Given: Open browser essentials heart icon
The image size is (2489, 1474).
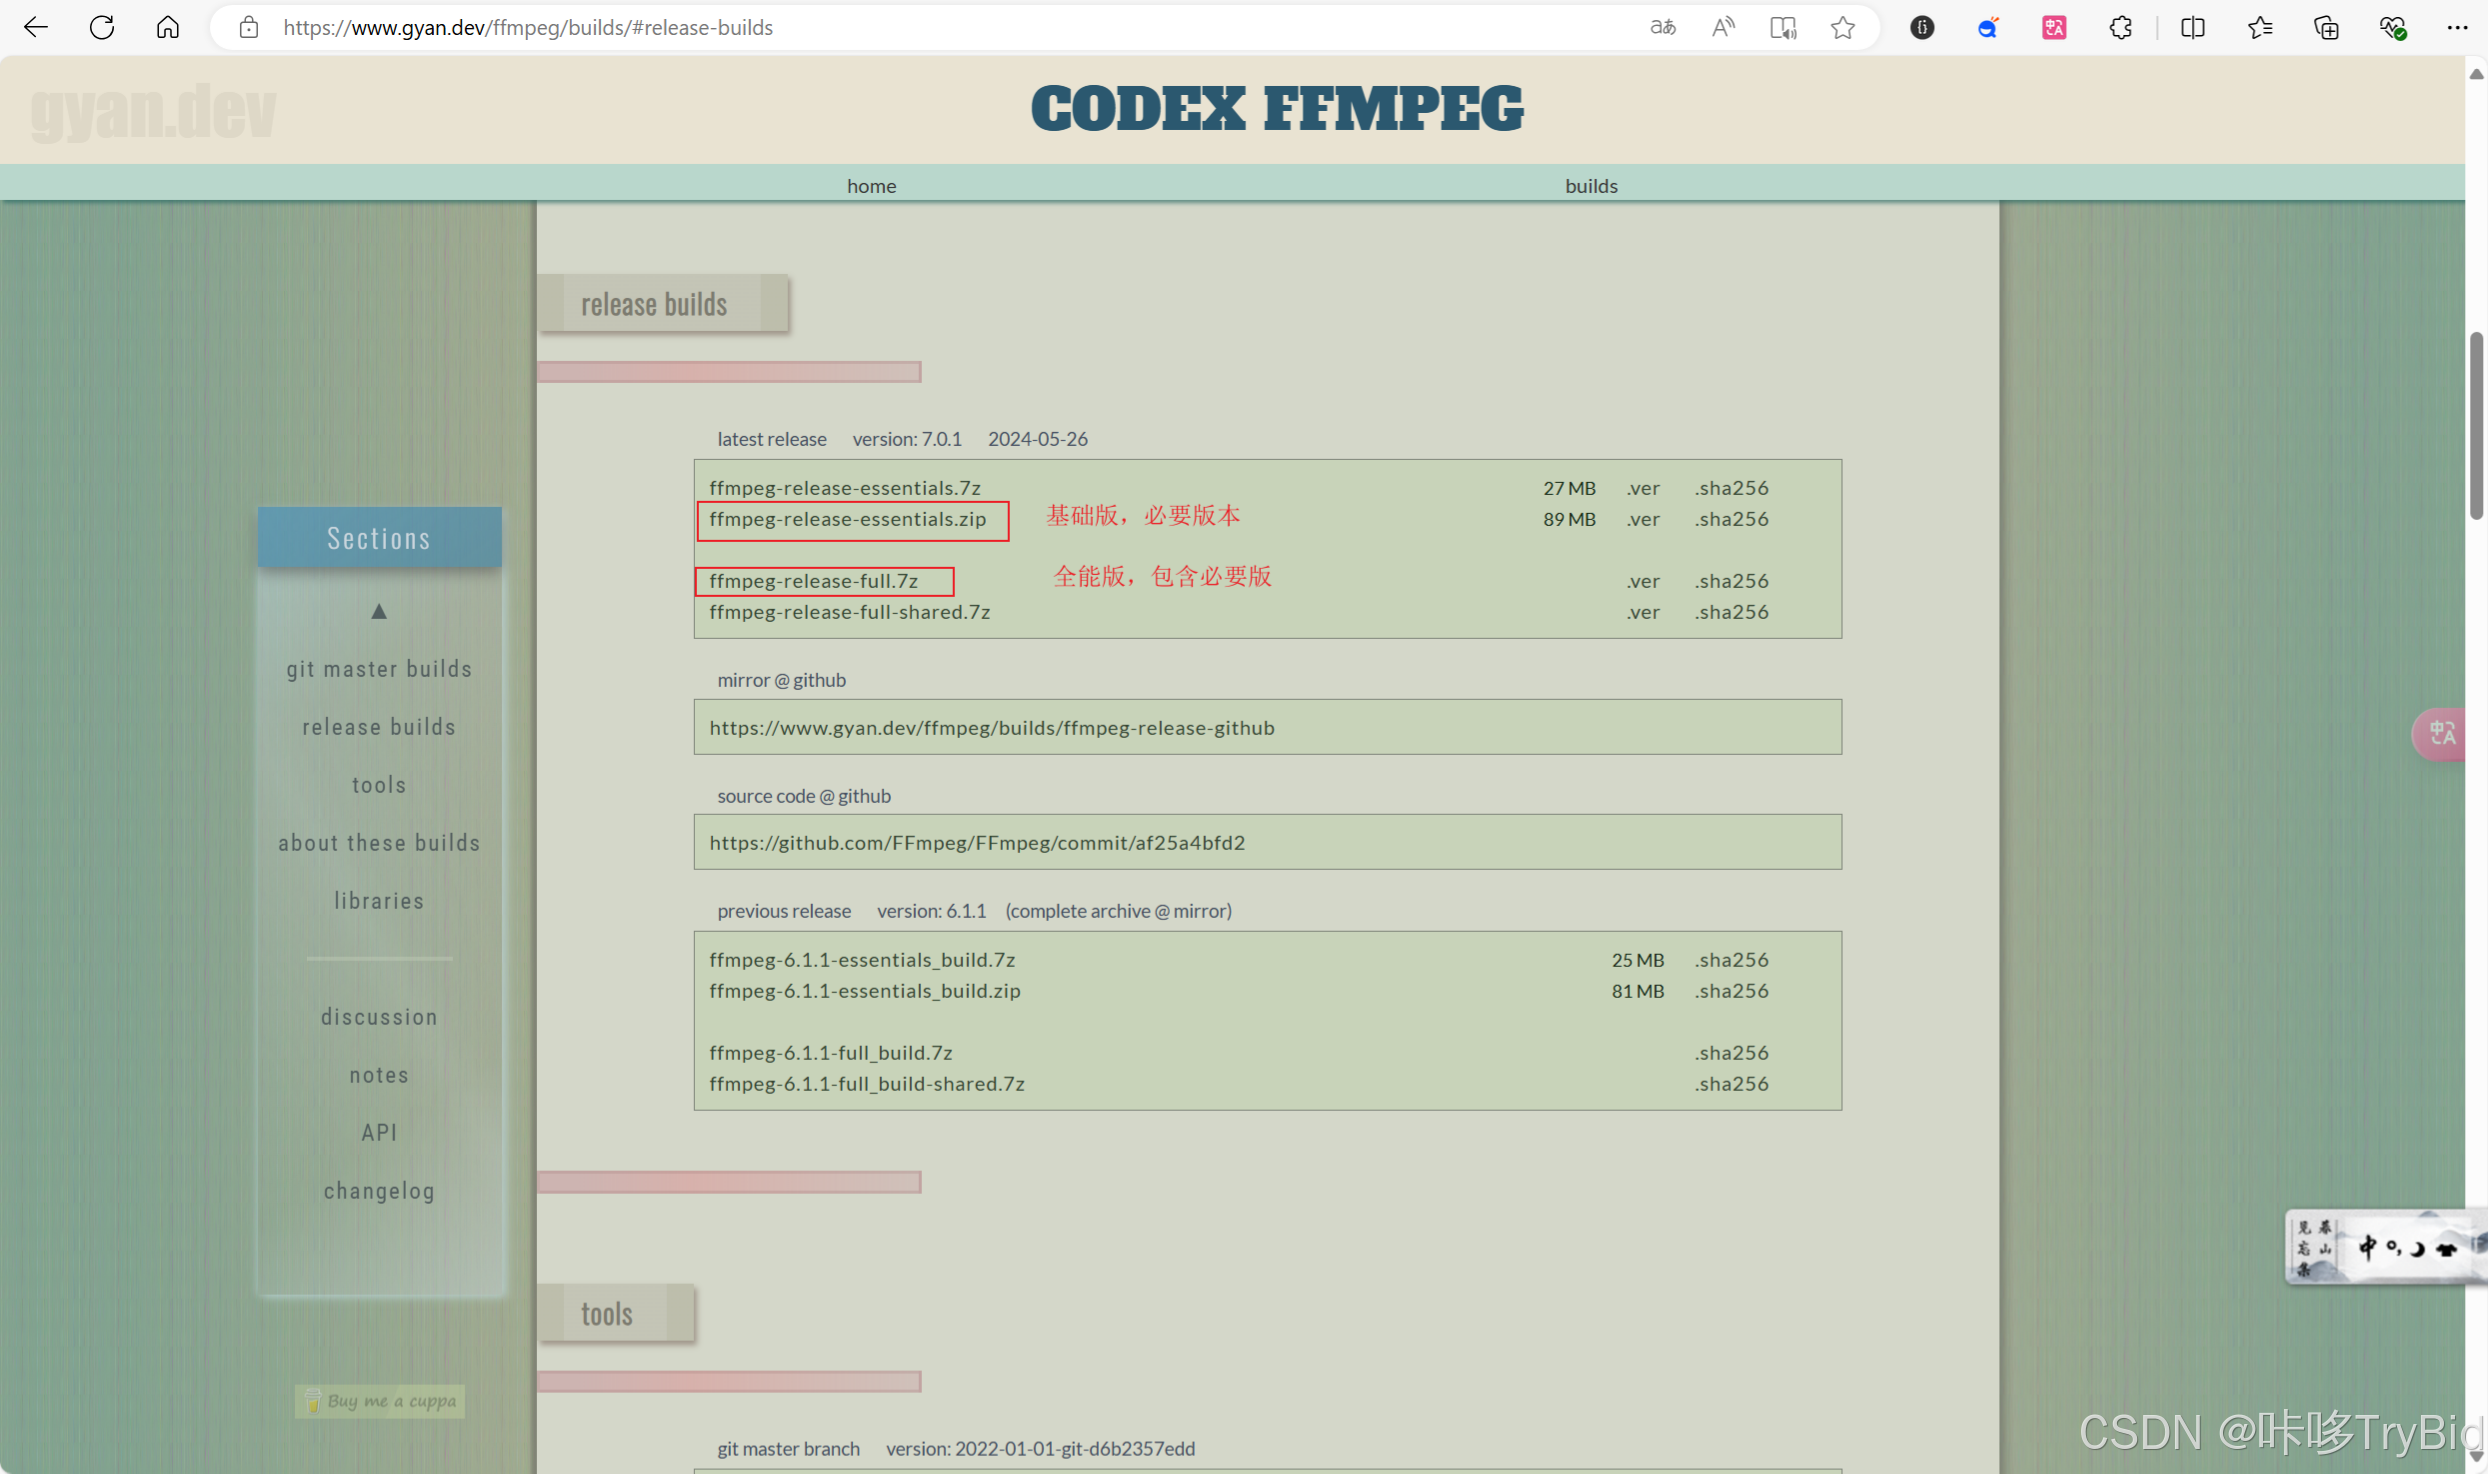Looking at the screenshot, I should [2392, 27].
